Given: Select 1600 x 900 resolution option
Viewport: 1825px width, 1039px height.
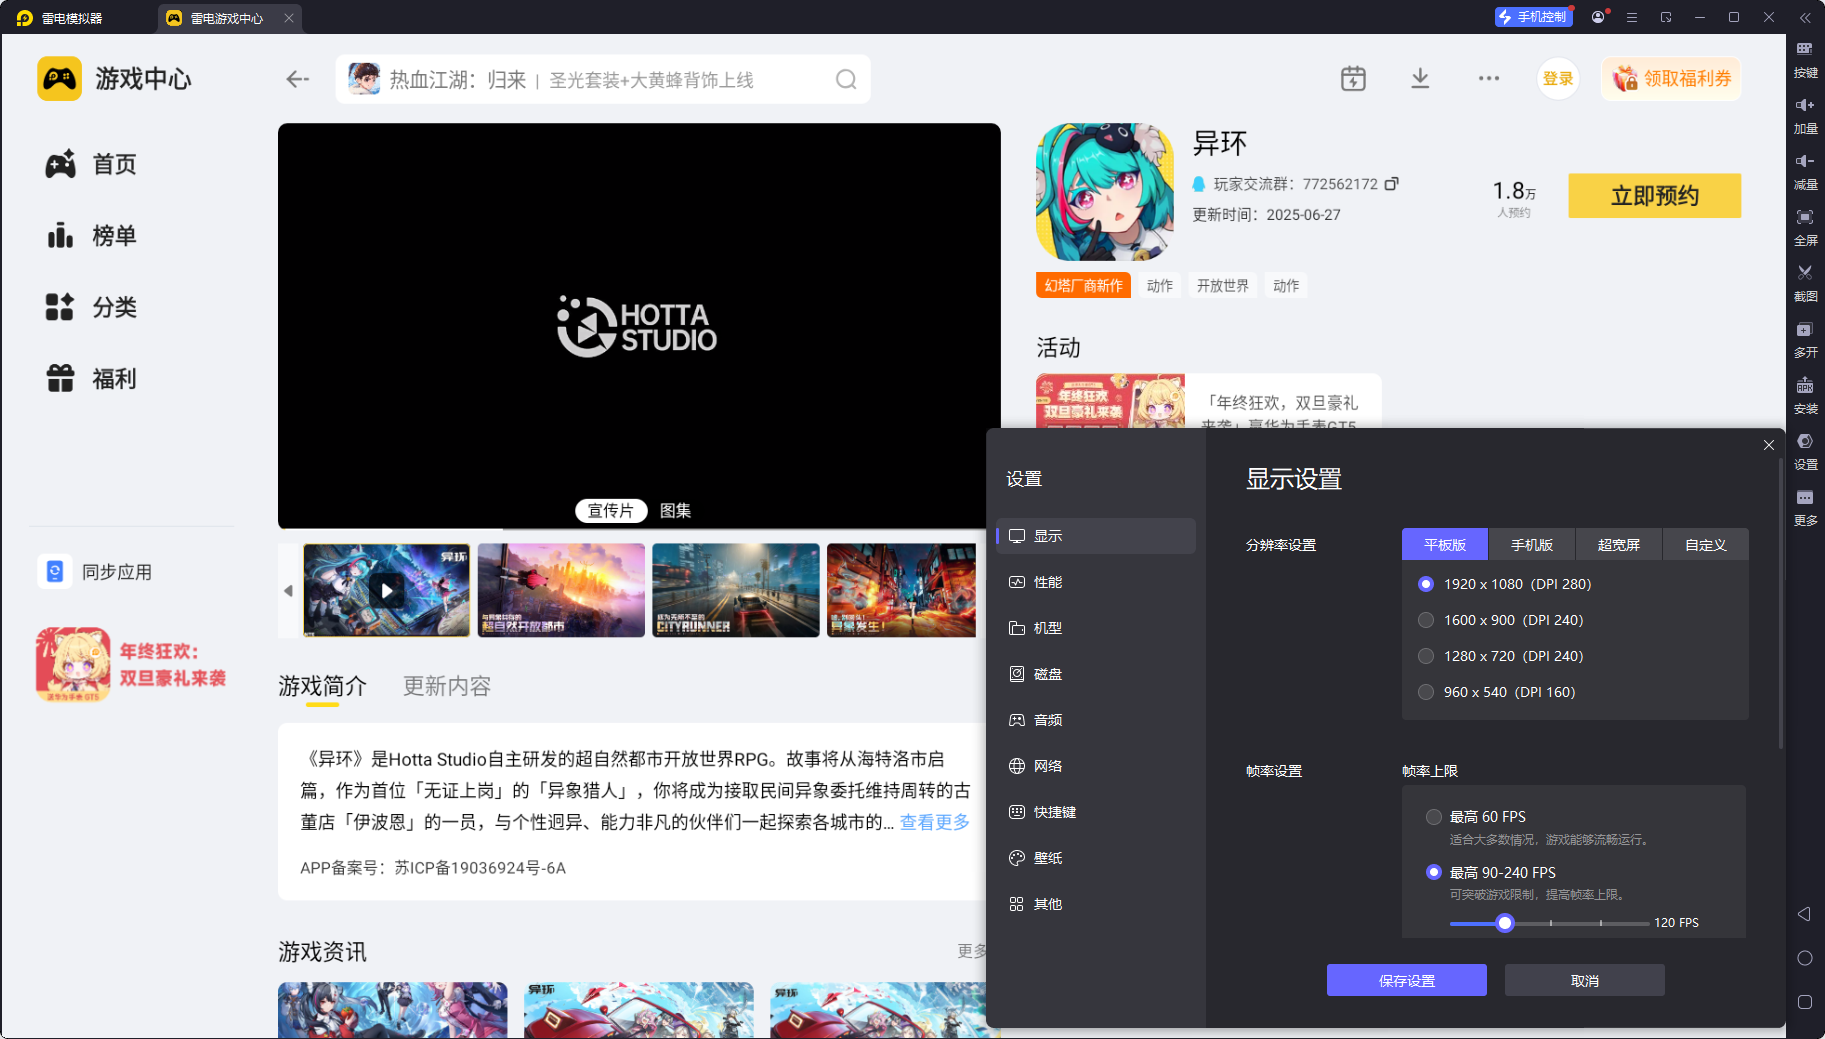Looking at the screenshot, I should click(x=1426, y=620).
